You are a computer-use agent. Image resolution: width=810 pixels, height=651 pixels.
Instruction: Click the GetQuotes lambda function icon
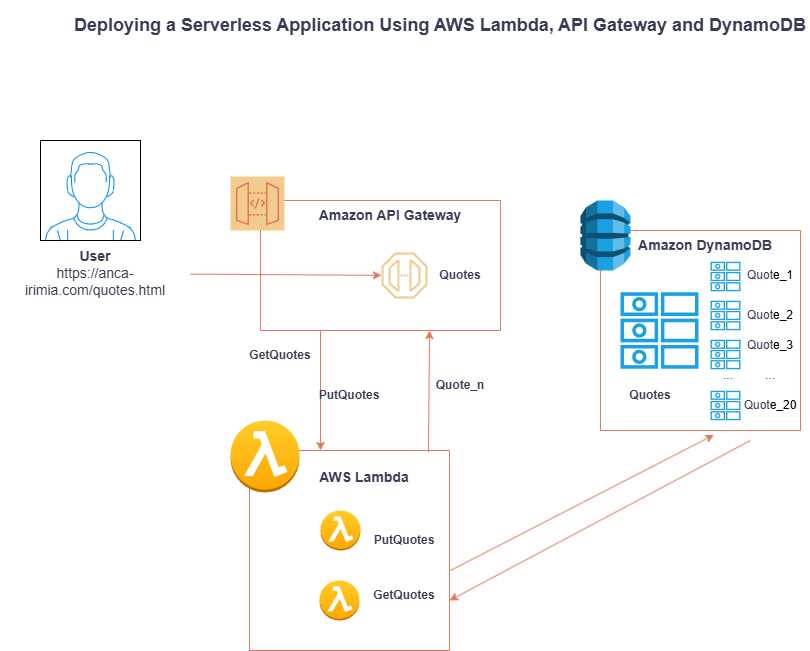pos(339,600)
